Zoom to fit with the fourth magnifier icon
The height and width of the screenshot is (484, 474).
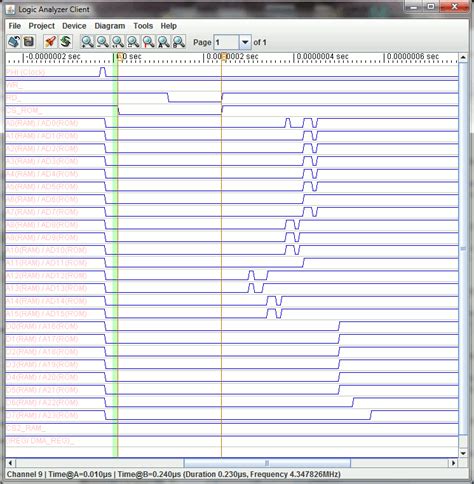133,42
